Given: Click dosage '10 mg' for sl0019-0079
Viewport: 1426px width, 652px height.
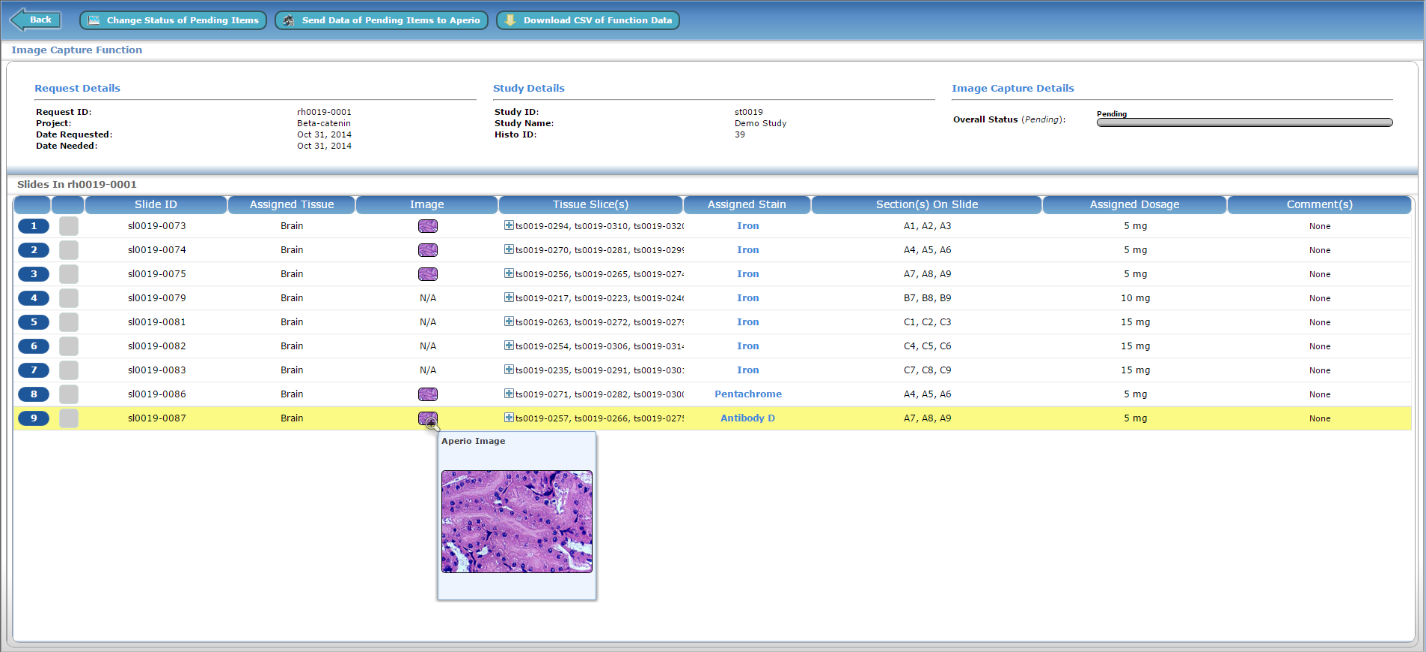Looking at the screenshot, I should (x=1135, y=298).
